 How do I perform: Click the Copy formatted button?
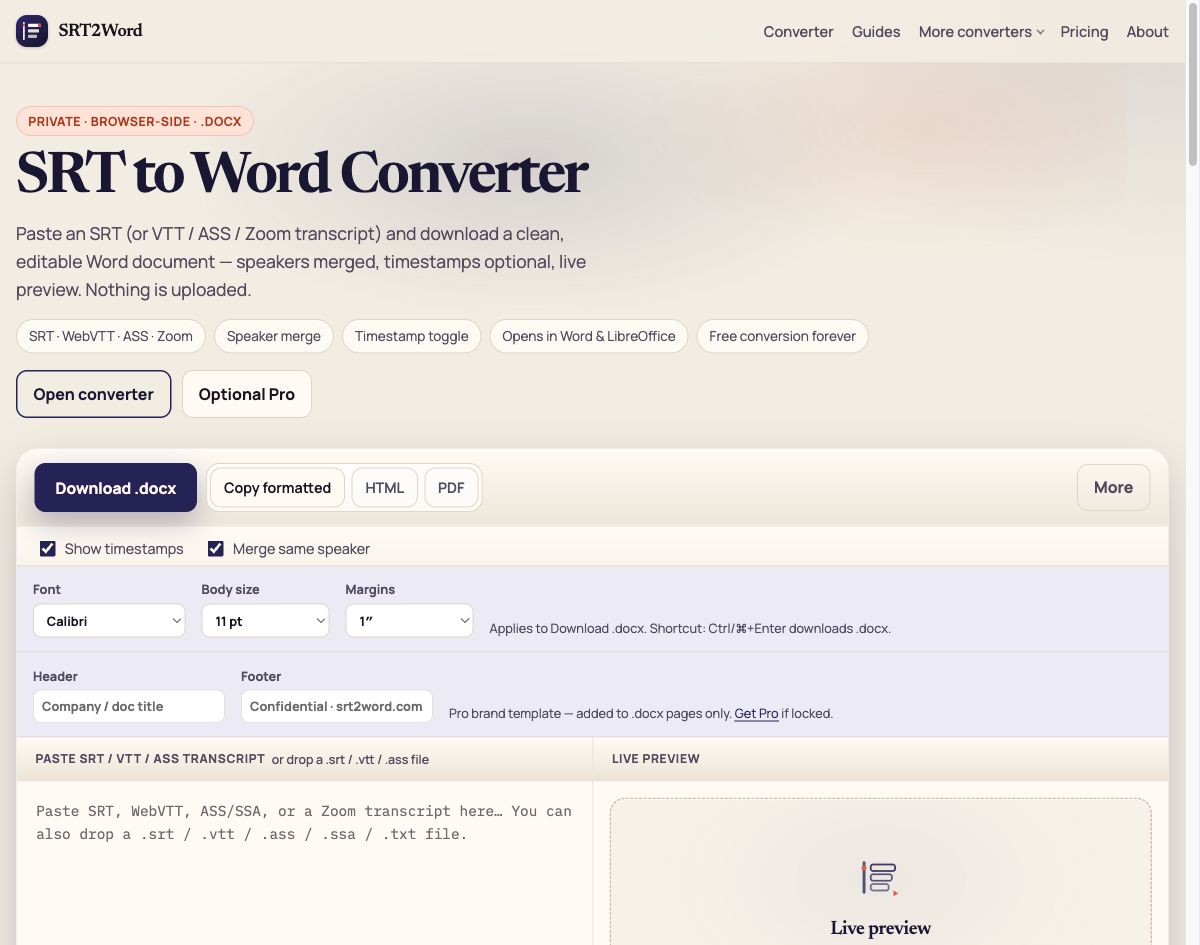pos(277,488)
